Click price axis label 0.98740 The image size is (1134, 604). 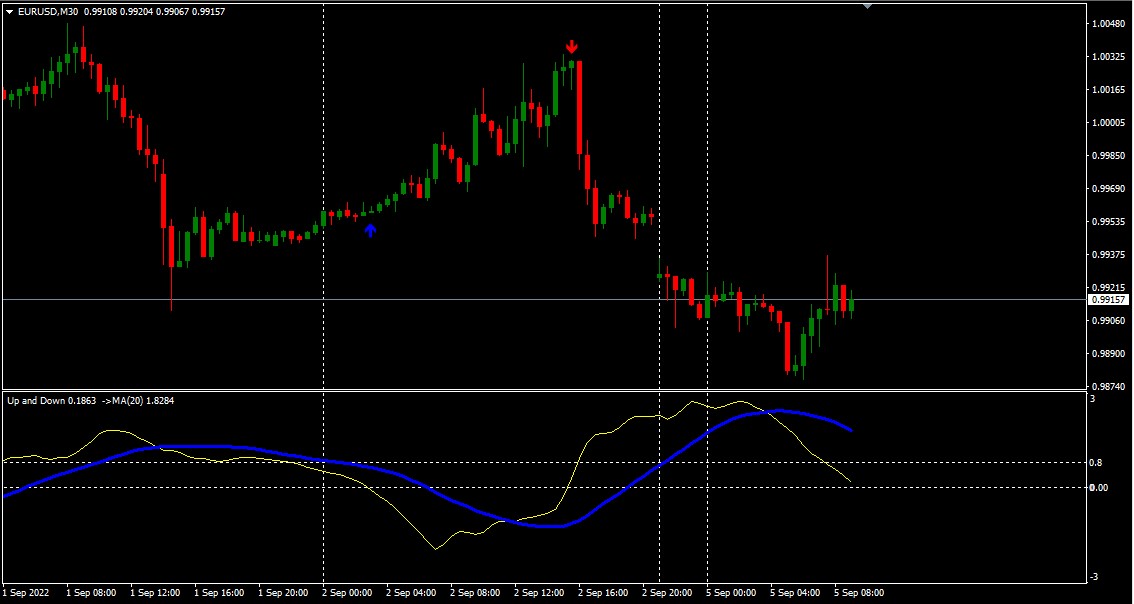[1109, 387]
